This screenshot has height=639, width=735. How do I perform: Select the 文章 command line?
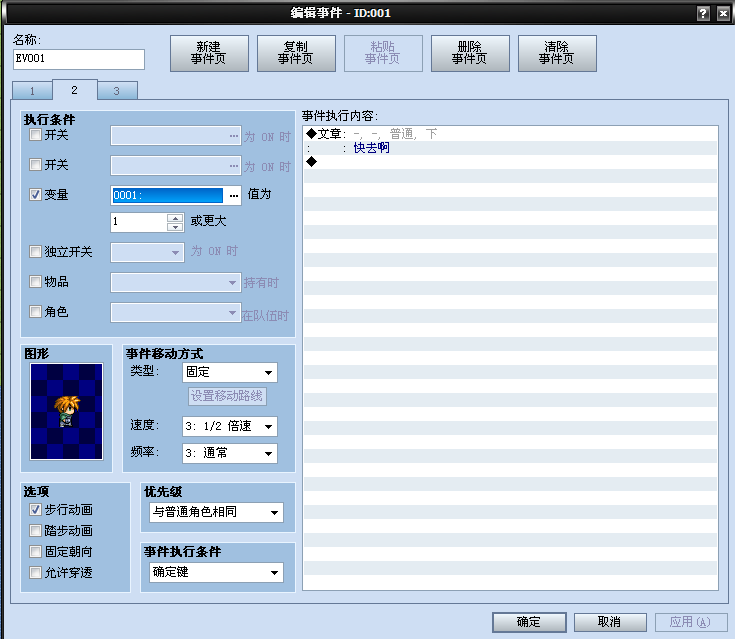(x=510, y=134)
